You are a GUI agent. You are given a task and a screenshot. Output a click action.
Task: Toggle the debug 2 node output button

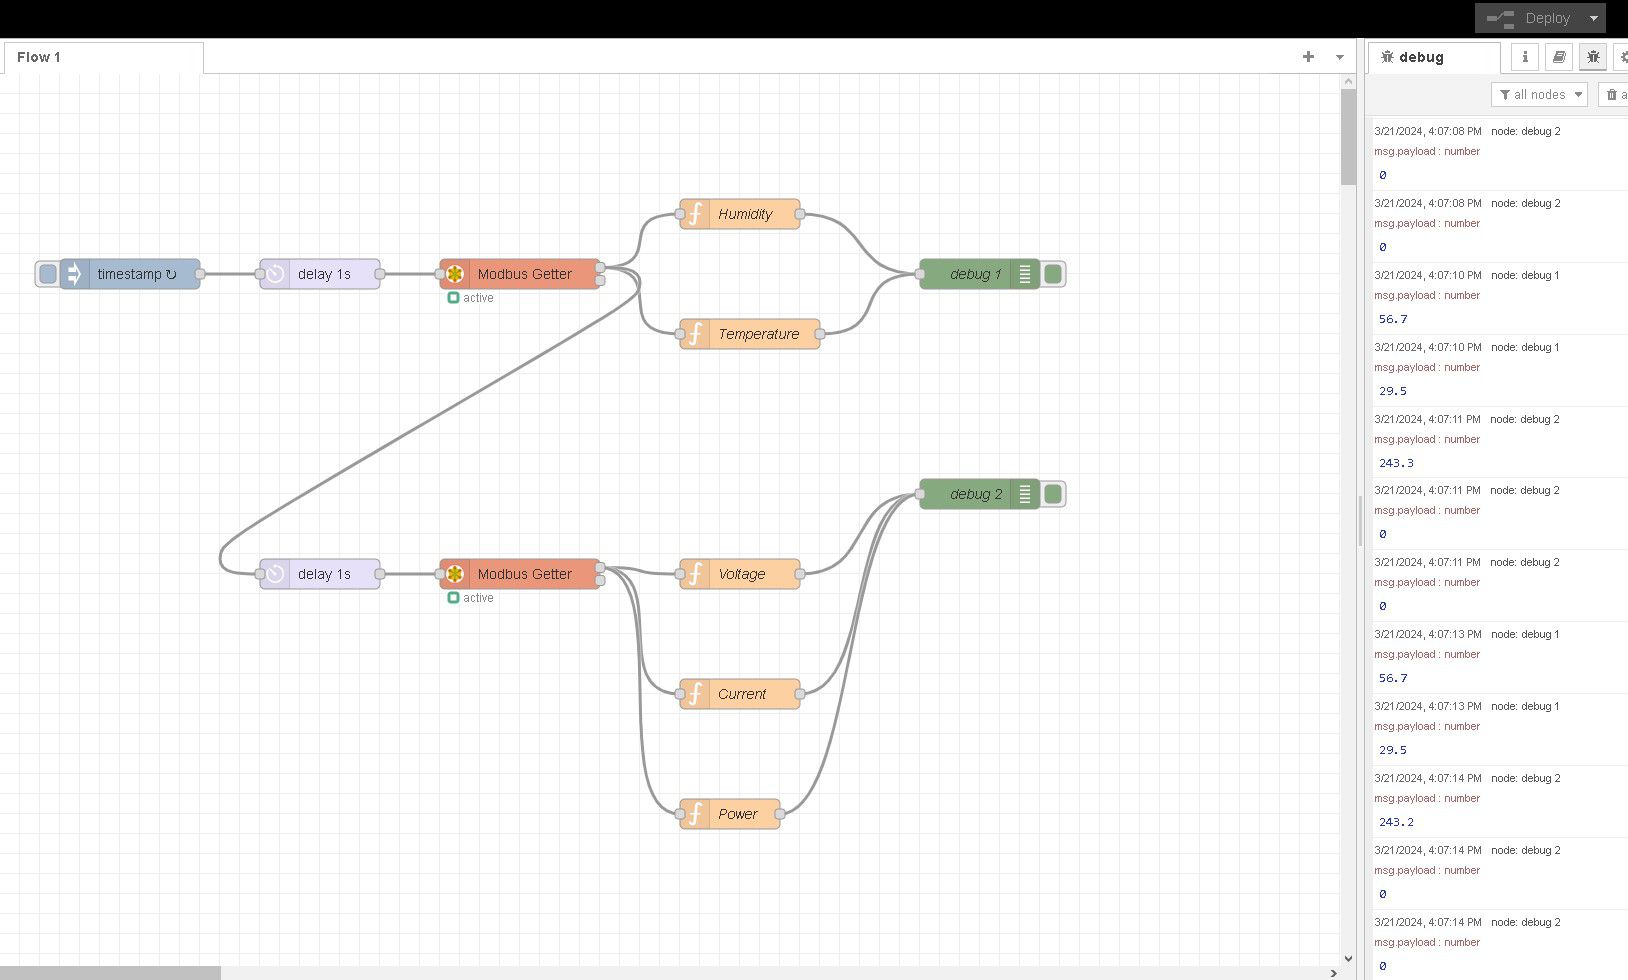click(x=1053, y=494)
